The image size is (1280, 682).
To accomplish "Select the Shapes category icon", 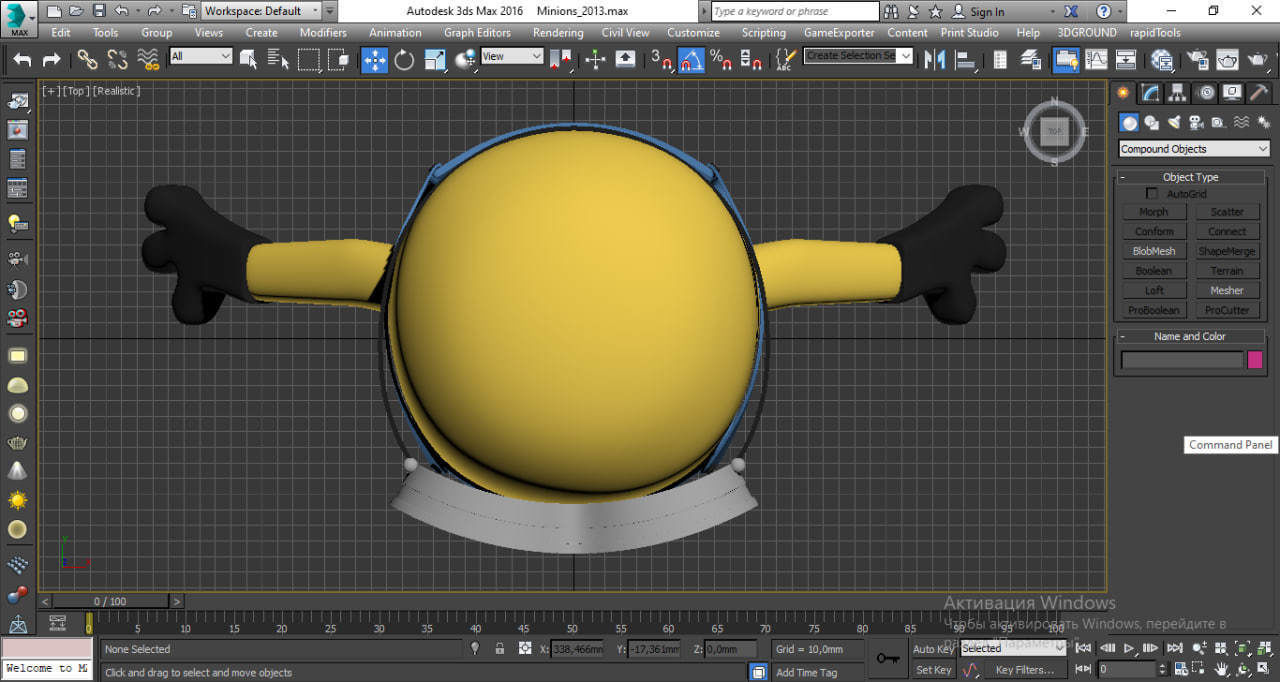I will [1151, 123].
